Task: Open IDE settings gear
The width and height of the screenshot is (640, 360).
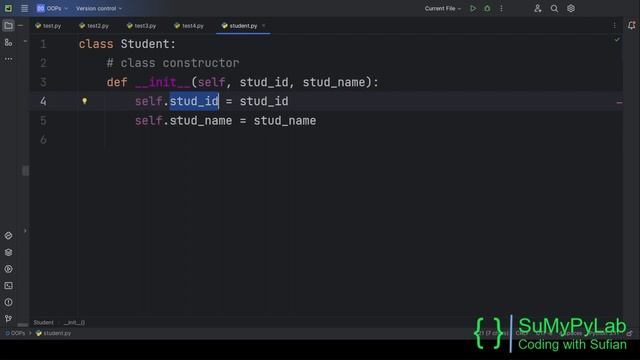Action: 571,8
